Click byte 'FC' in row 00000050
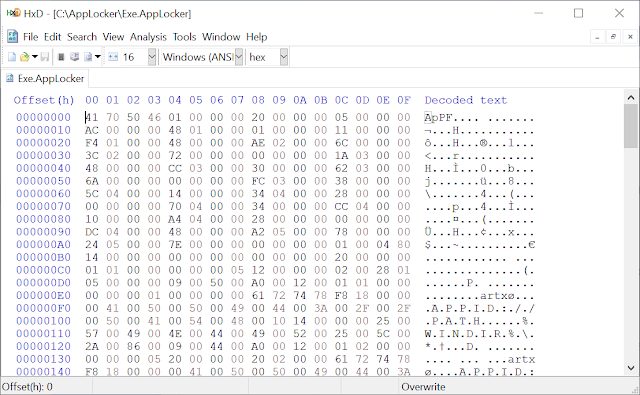Viewport: 640px width, 395px height. pyautogui.click(x=258, y=181)
